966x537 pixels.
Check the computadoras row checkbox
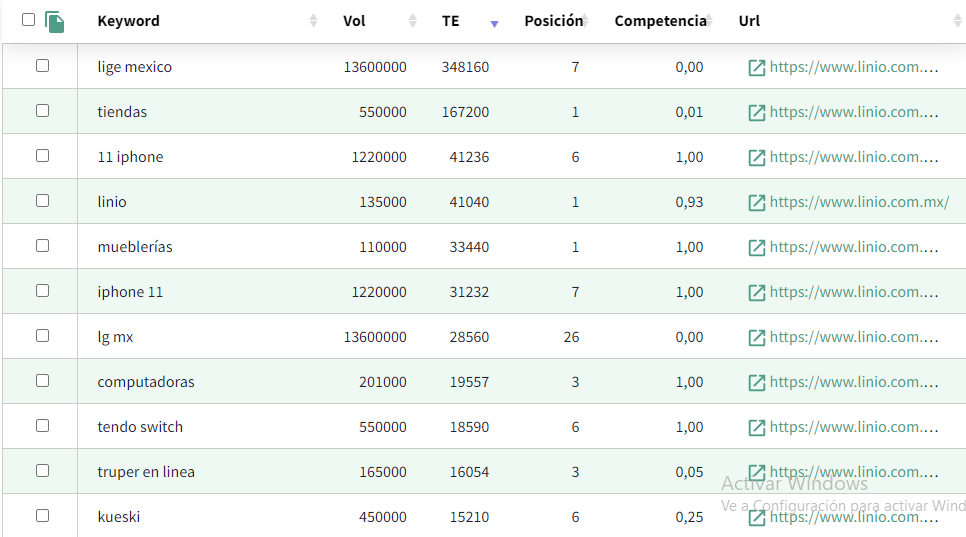point(43,380)
